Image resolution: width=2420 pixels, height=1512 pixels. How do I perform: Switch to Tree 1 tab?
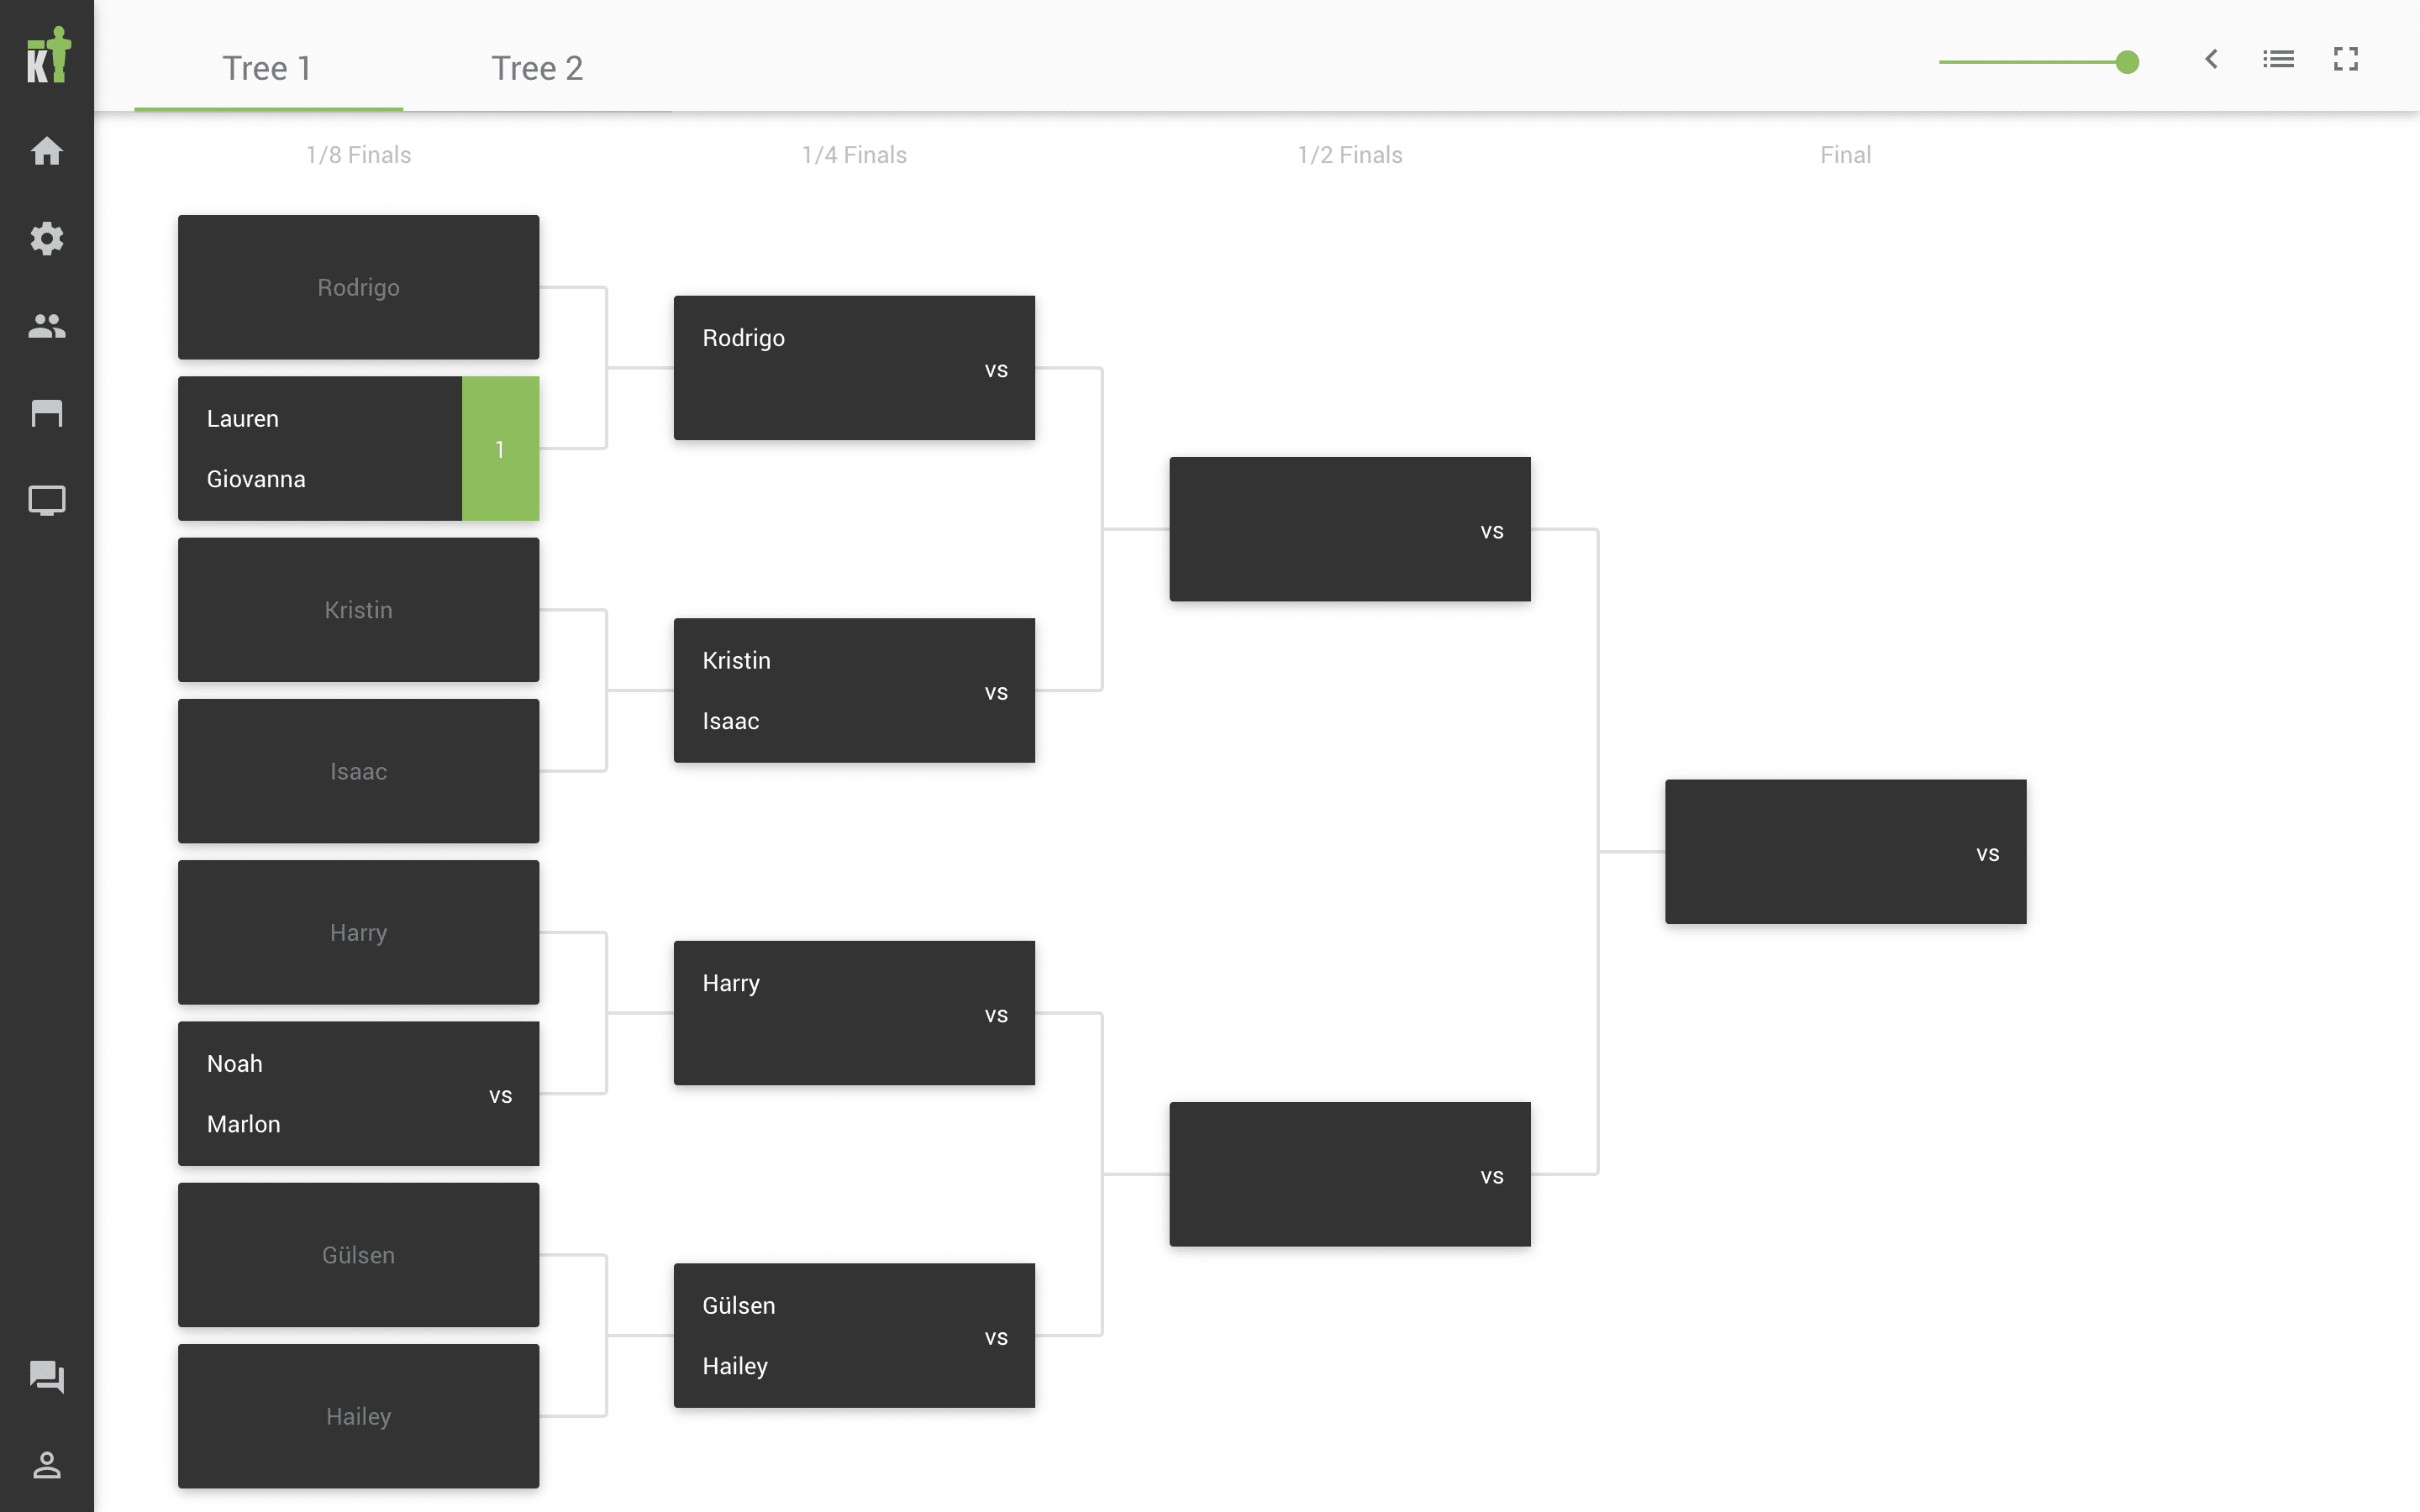pyautogui.click(x=268, y=66)
